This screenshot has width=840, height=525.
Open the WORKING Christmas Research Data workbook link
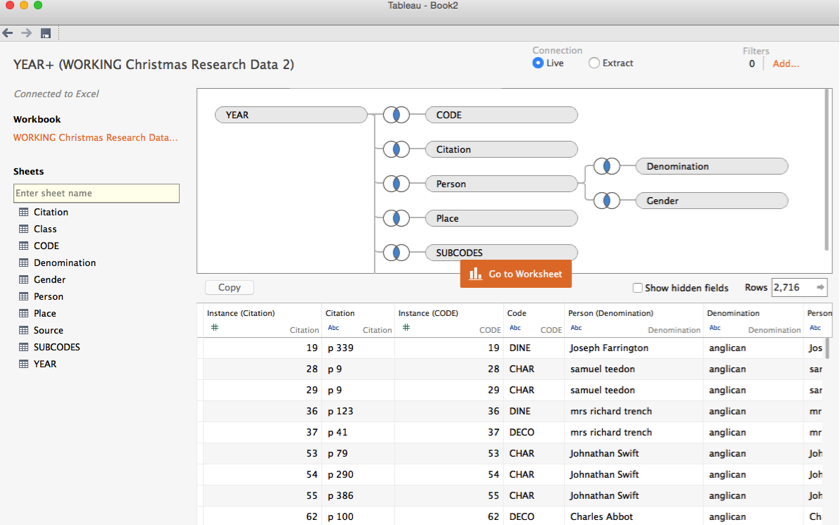[95, 138]
